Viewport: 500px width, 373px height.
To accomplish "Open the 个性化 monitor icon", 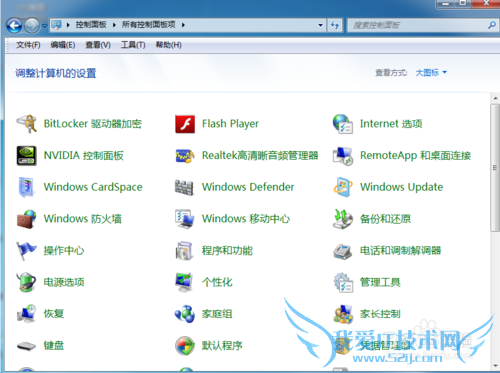I will click(184, 282).
